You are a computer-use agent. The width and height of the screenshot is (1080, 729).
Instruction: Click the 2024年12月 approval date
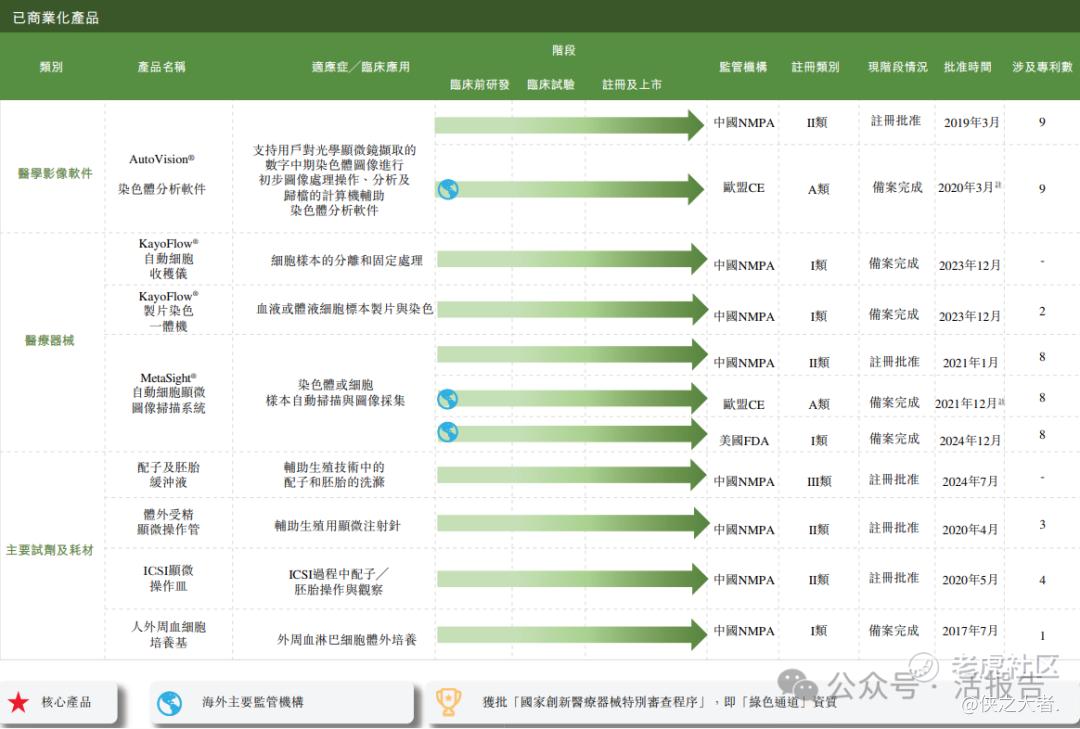970,440
